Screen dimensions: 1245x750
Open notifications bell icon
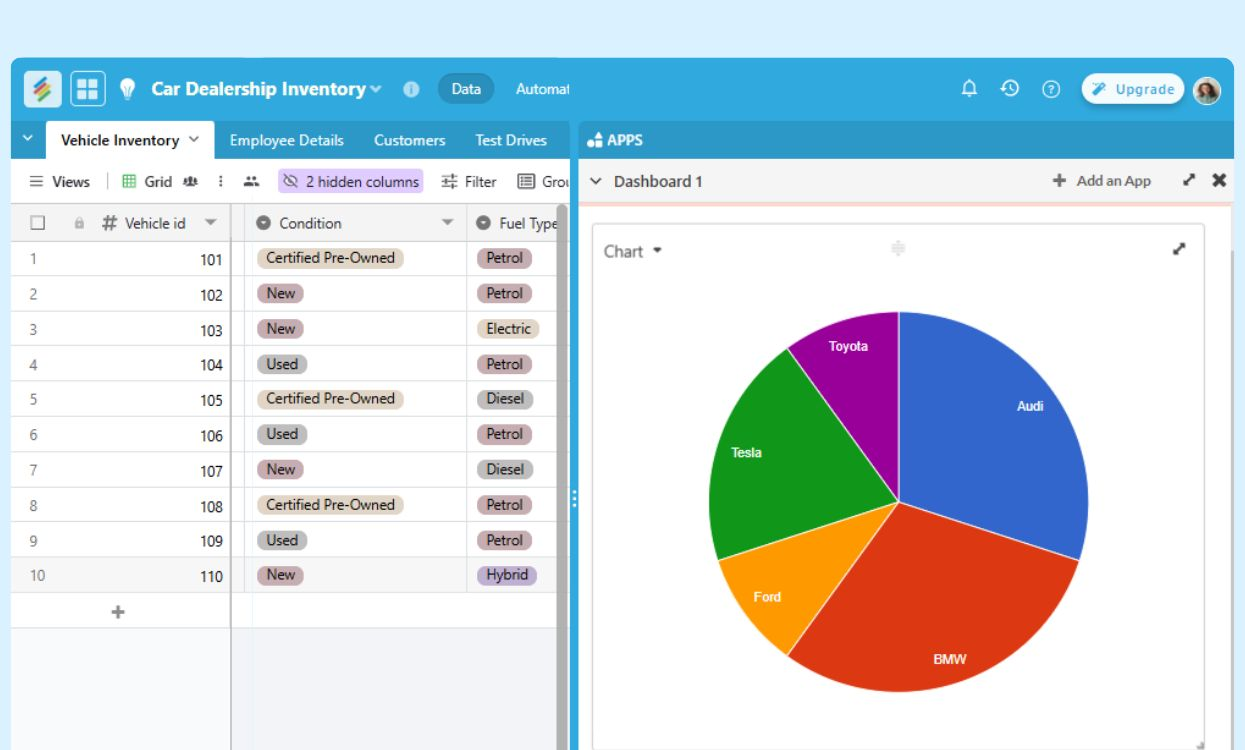tap(969, 89)
